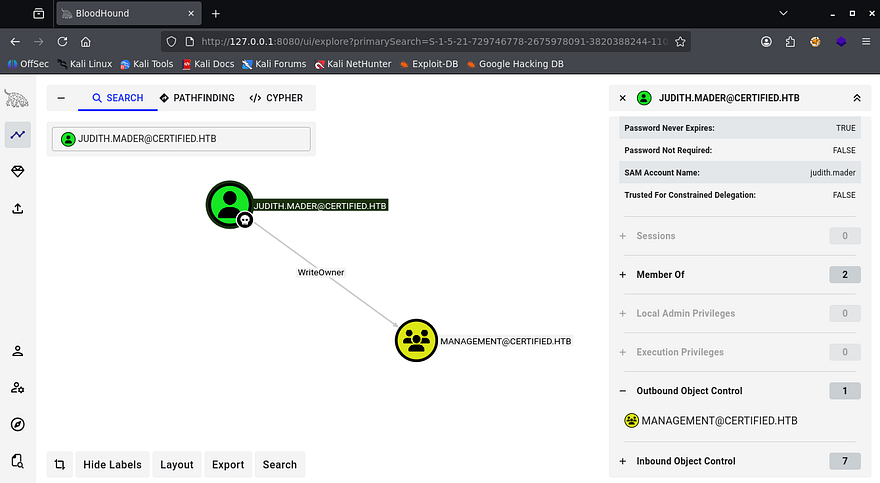Switch to the Cypher tab
The height and width of the screenshot is (483, 880).
click(x=276, y=98)
